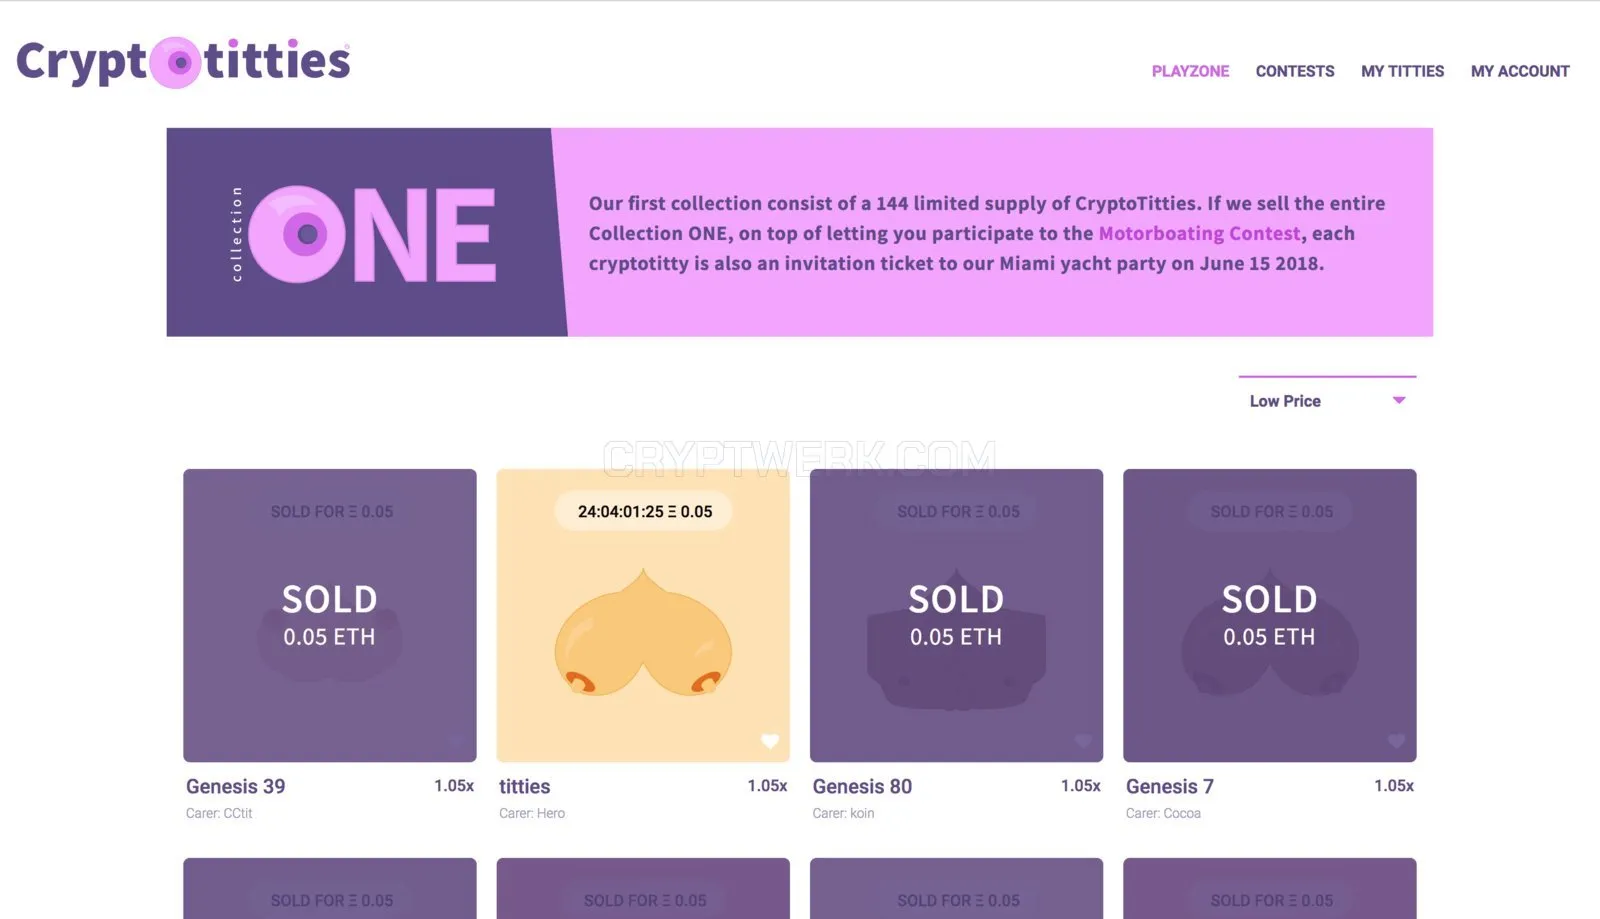Viewport: 1600px width, 919px height.
Task: Open the sold Genesis 7 card
Action: click(x=1270, y=615)
